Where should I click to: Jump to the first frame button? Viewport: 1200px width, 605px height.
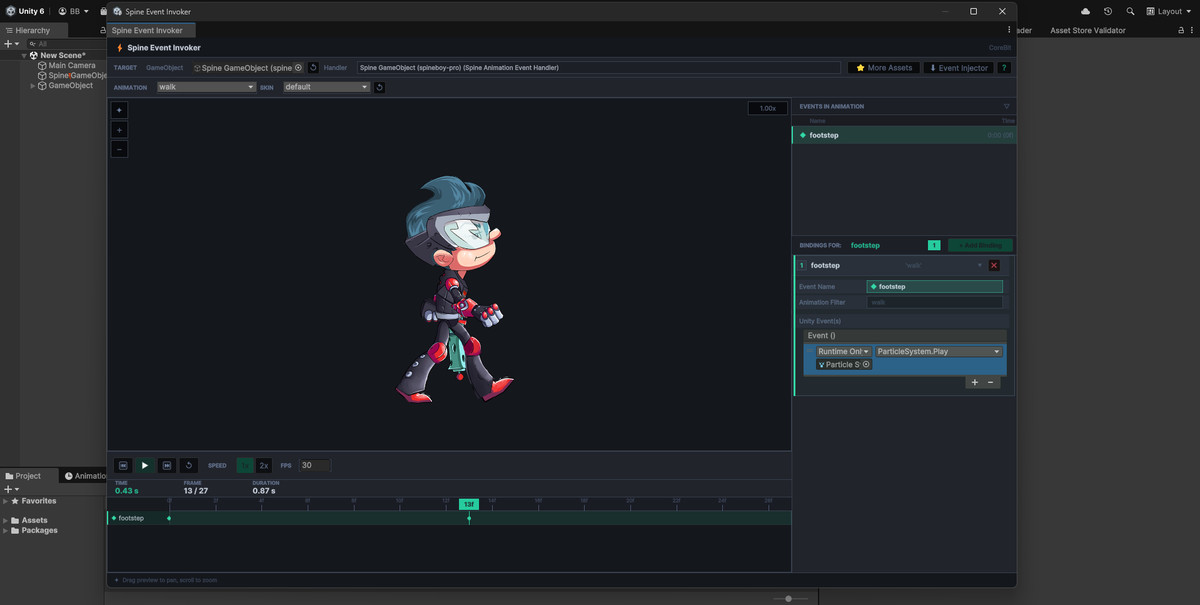[x=123, y=465]
